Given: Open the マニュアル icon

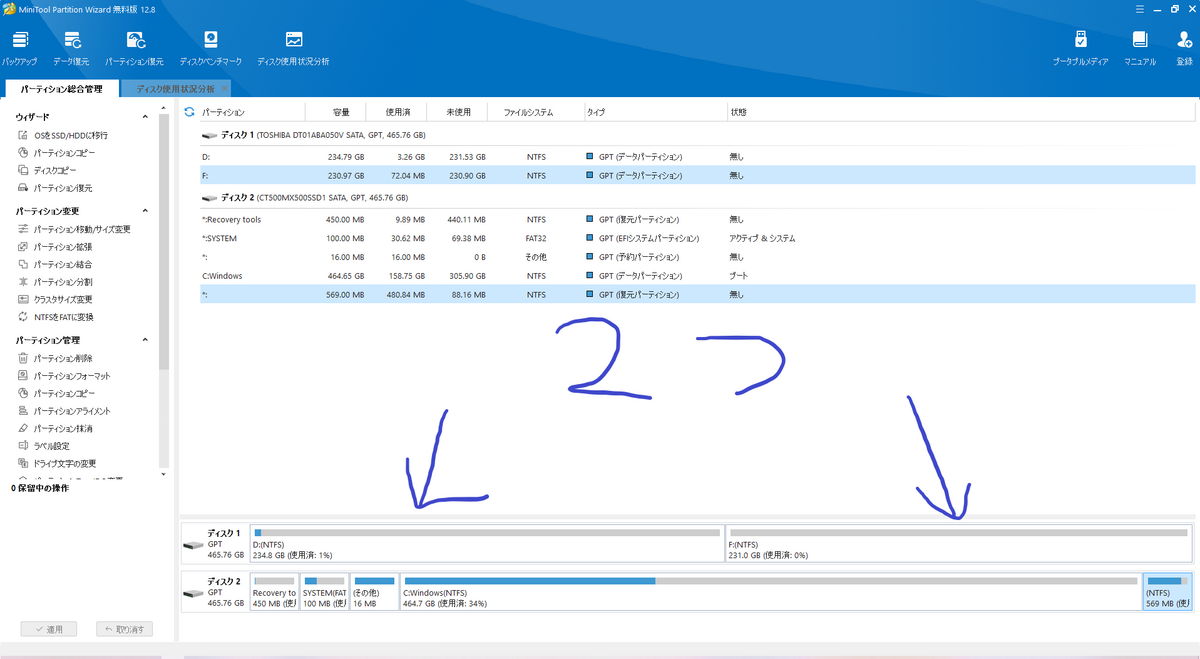Looking at the screenshot, I should click(x=1140, y=49).
